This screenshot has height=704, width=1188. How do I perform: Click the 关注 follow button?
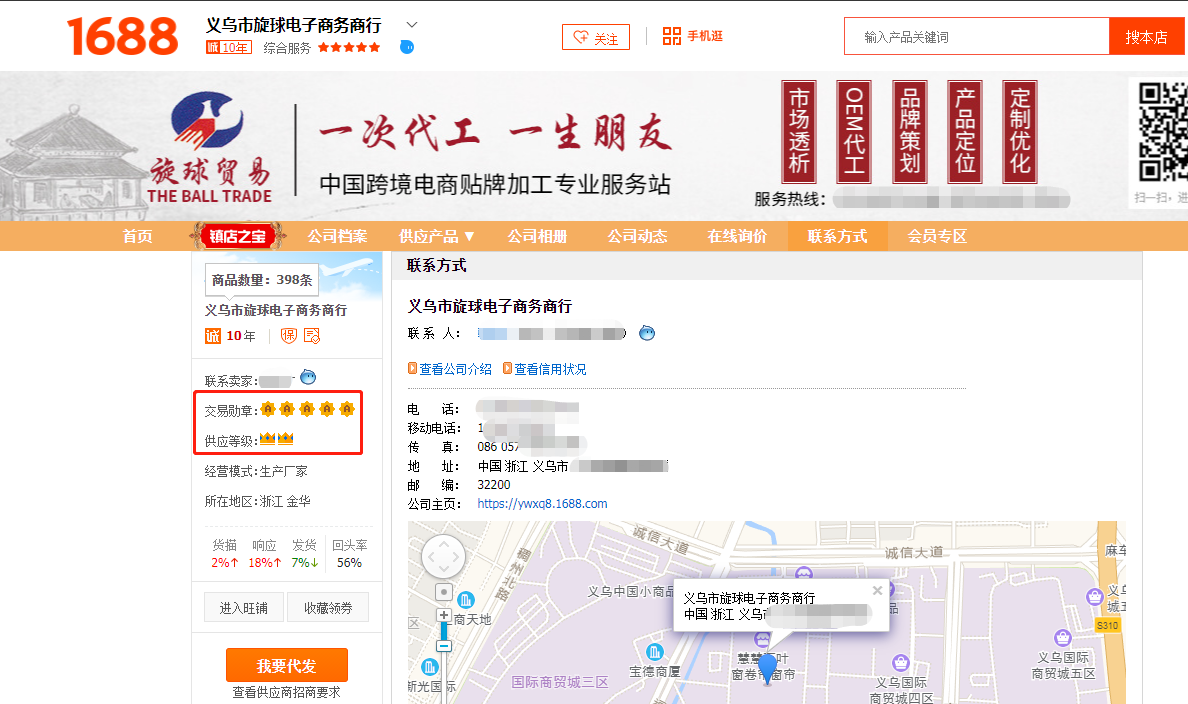coord(596,37)
